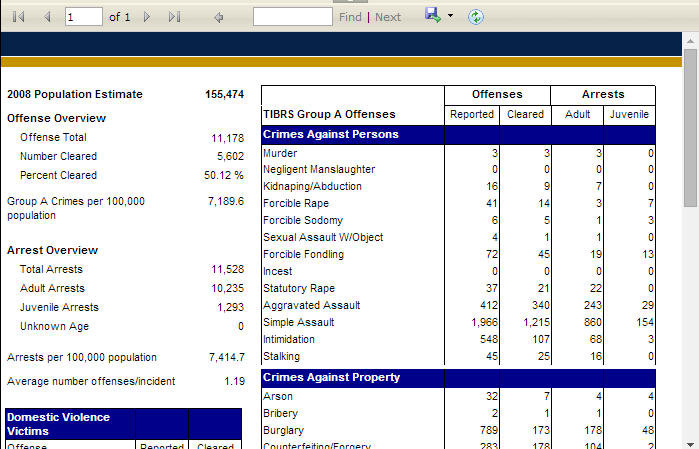Click the Next search result link

(388, 17)
